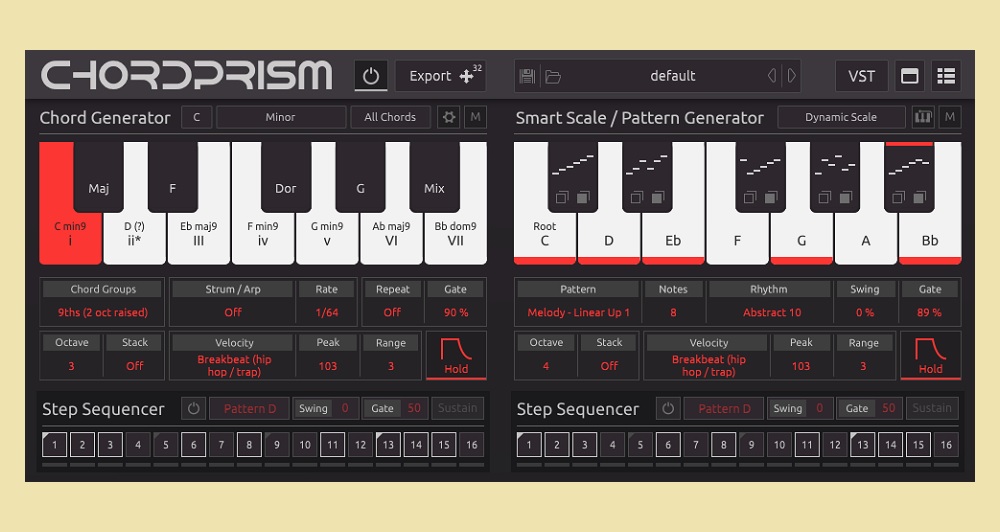1000x532 pixels.
Task: Click the open preset folder icon
Action: [x=553, y=77]
